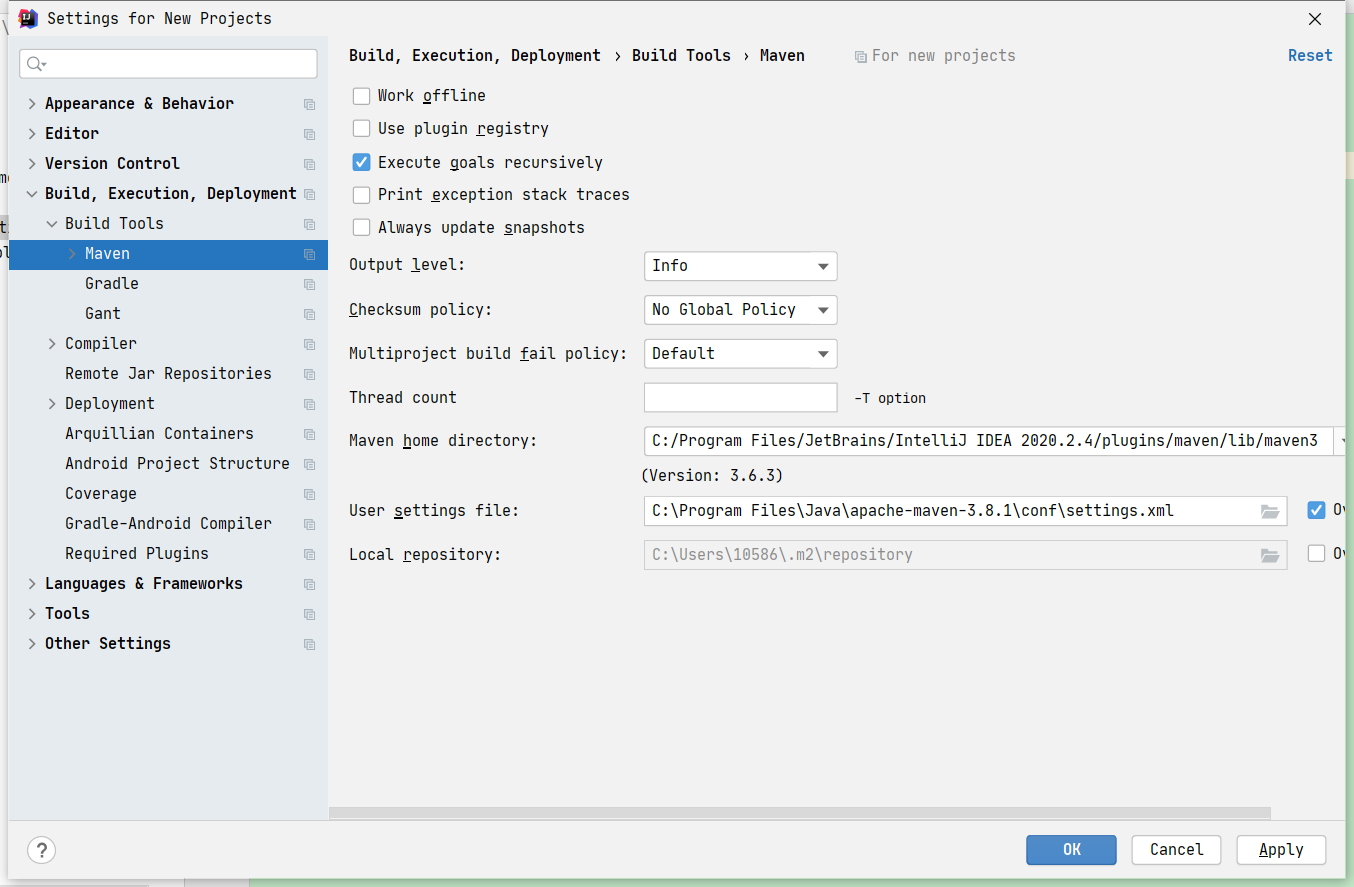Click the Reset link
The width and height of the screenshot is (1354, 887).
click(1310, 56)
